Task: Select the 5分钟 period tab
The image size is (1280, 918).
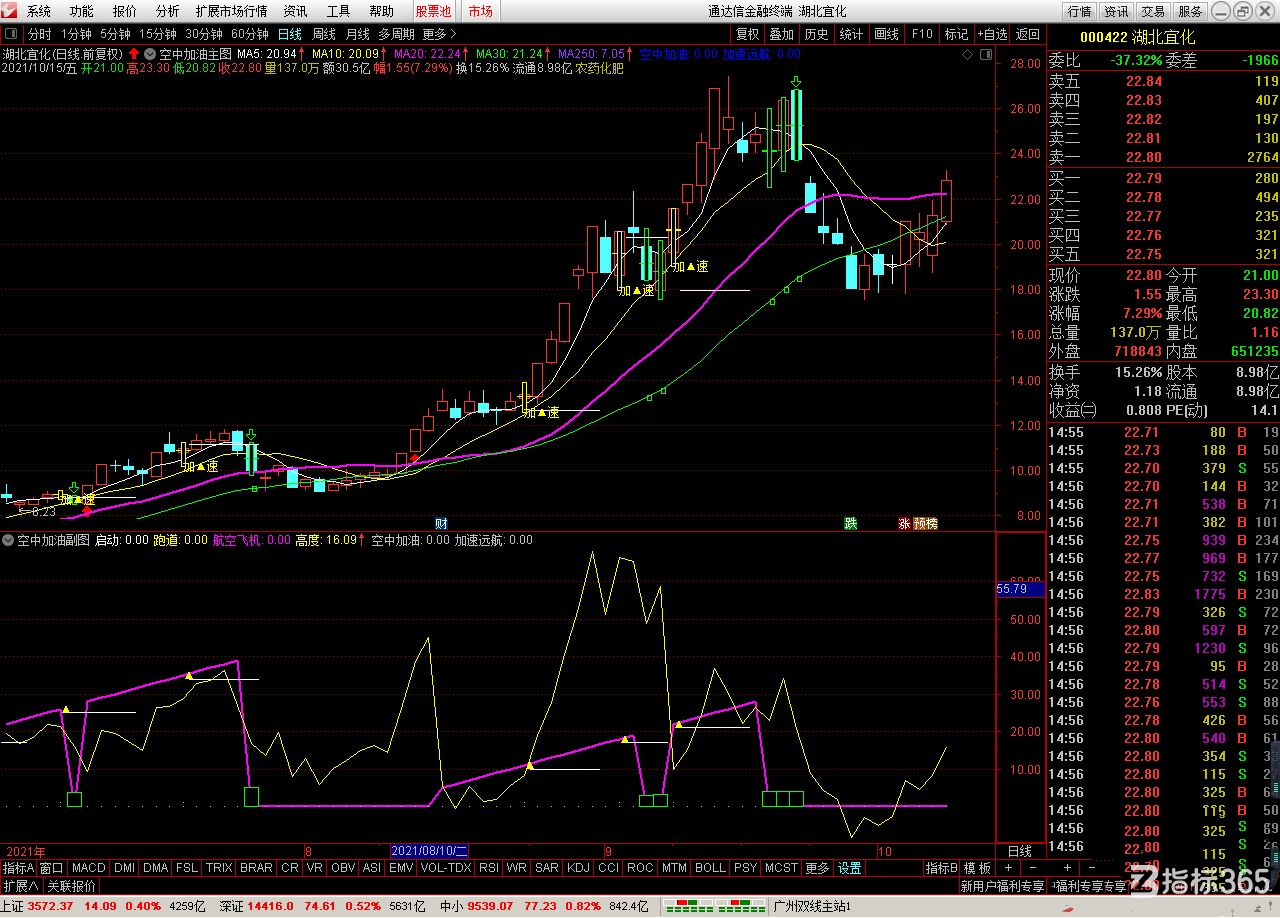Action: coord(115,34)
